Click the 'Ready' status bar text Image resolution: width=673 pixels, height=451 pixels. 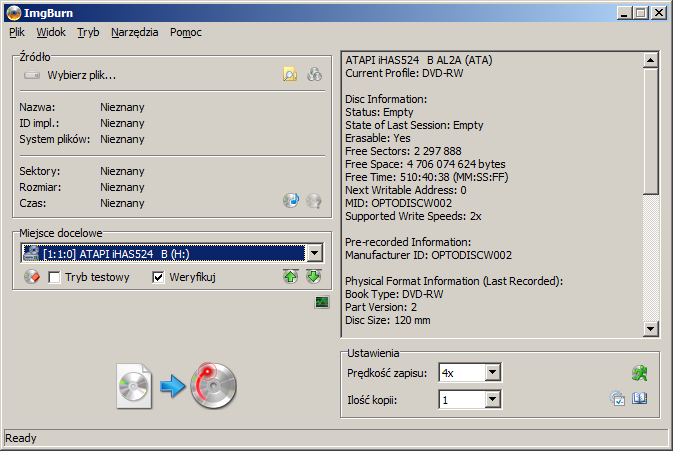[21, 438]
